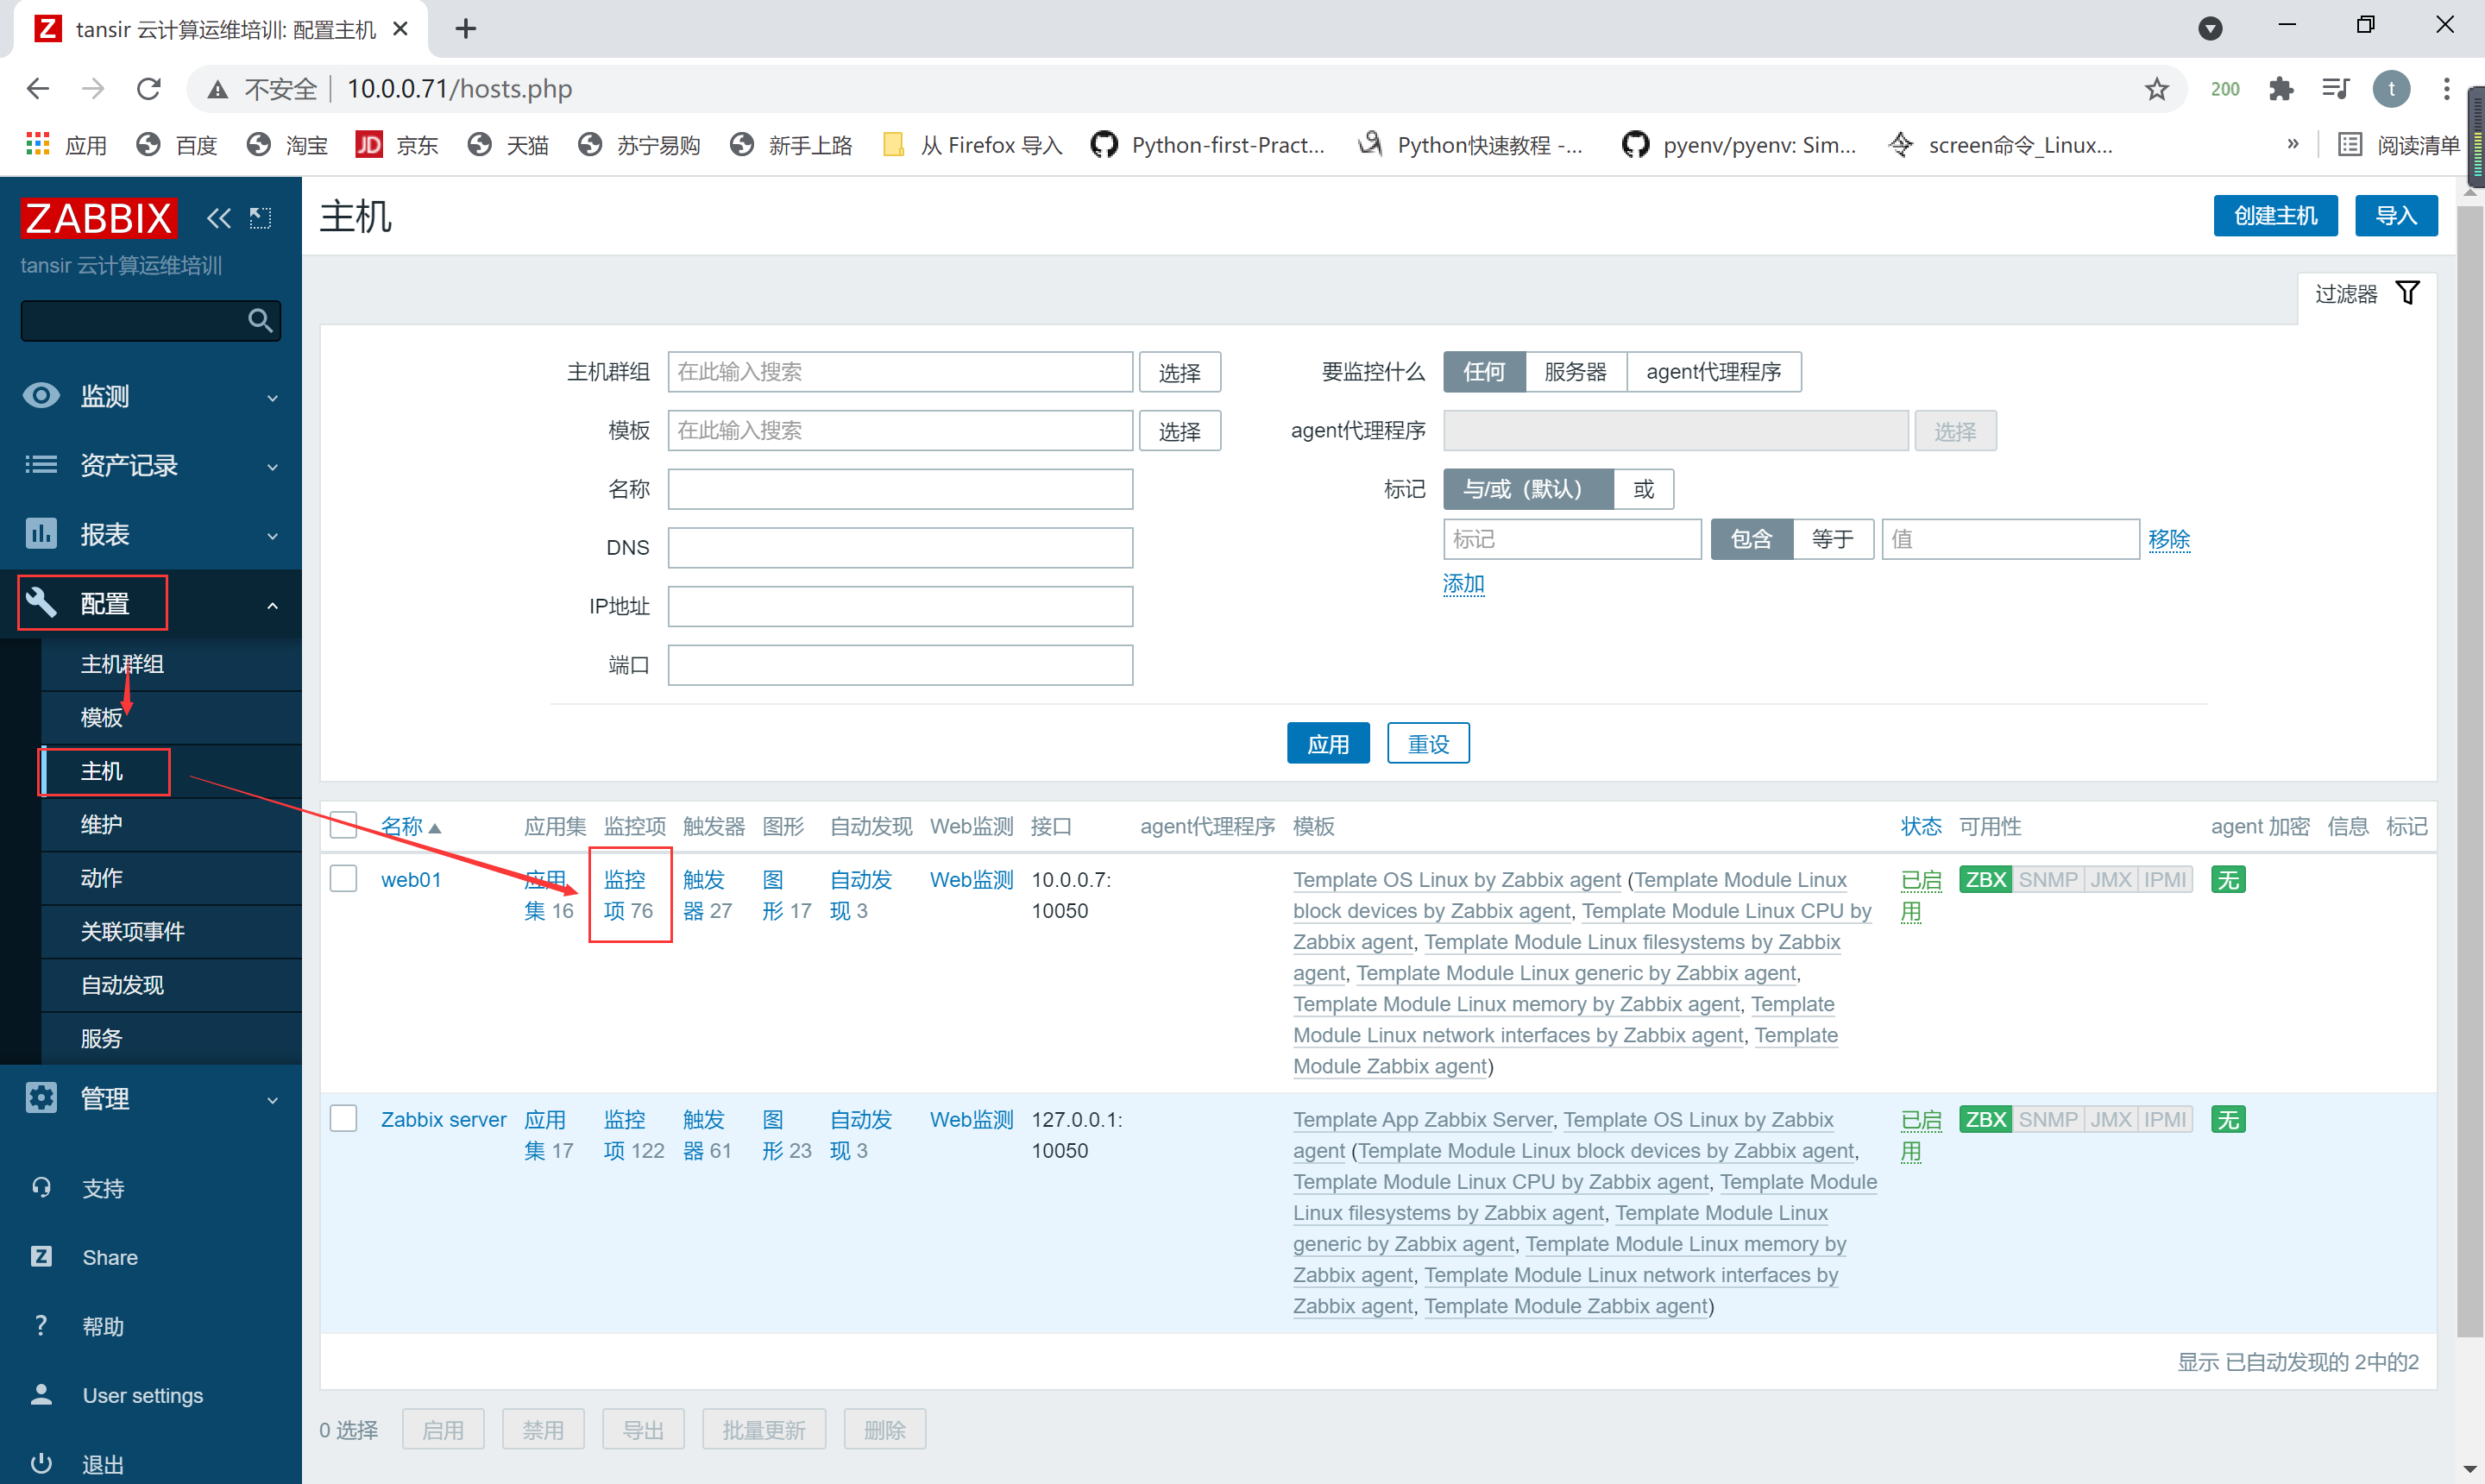The image size is (2485, 1484).
Task: Click the 名称 filter input field
Action: coord(900,489)
